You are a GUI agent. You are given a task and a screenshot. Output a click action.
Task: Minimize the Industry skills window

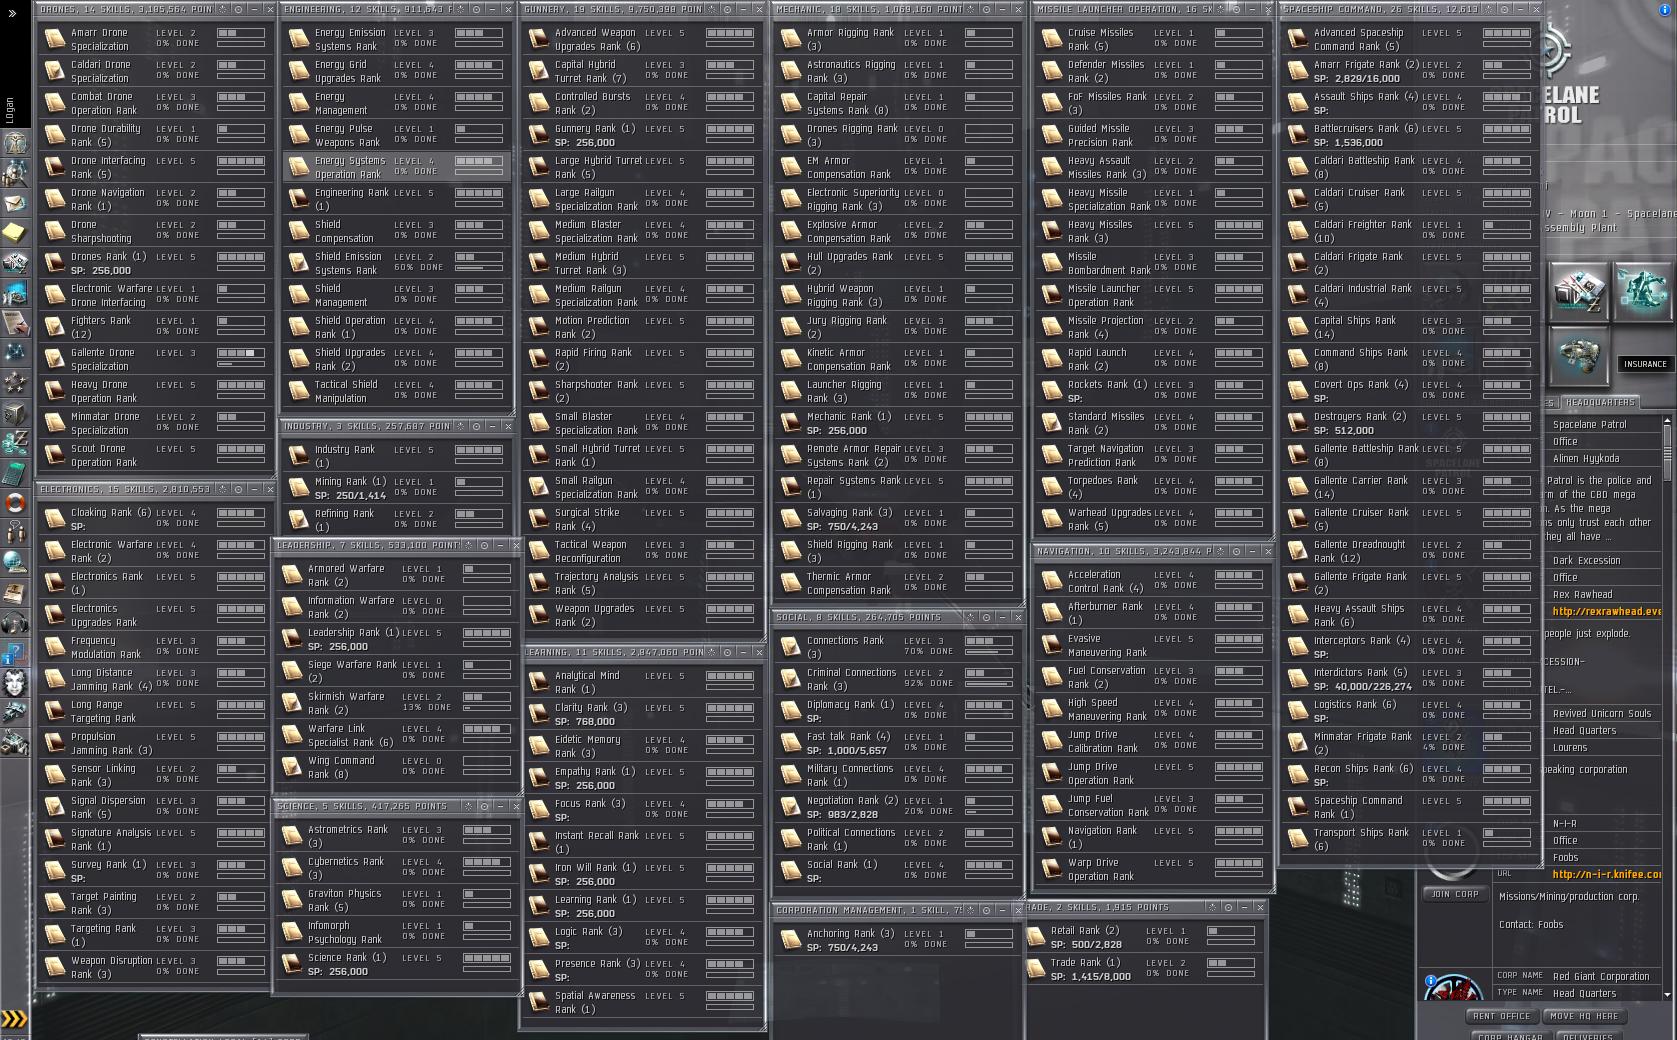point(492,426)
